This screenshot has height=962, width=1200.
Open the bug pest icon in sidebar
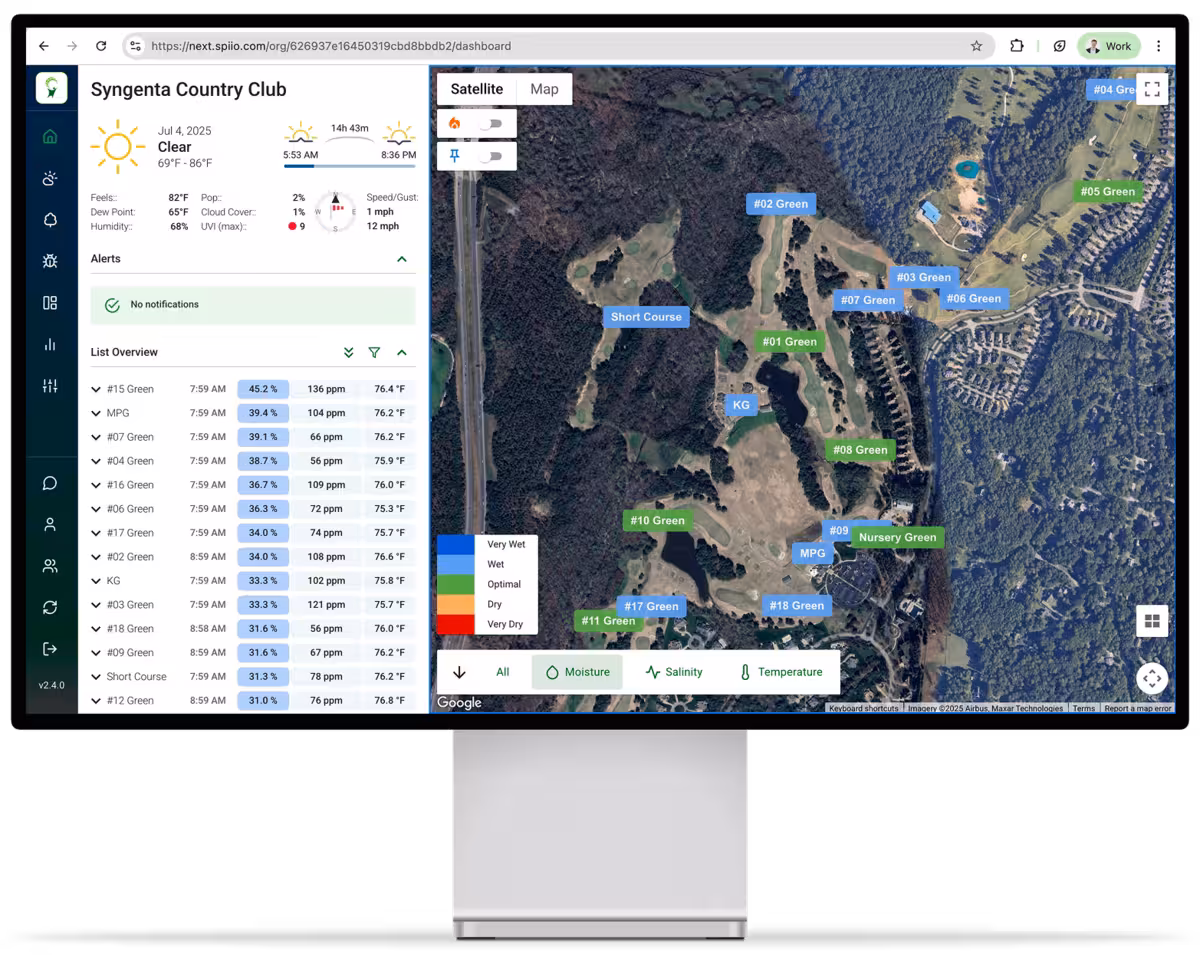[50, 261]
